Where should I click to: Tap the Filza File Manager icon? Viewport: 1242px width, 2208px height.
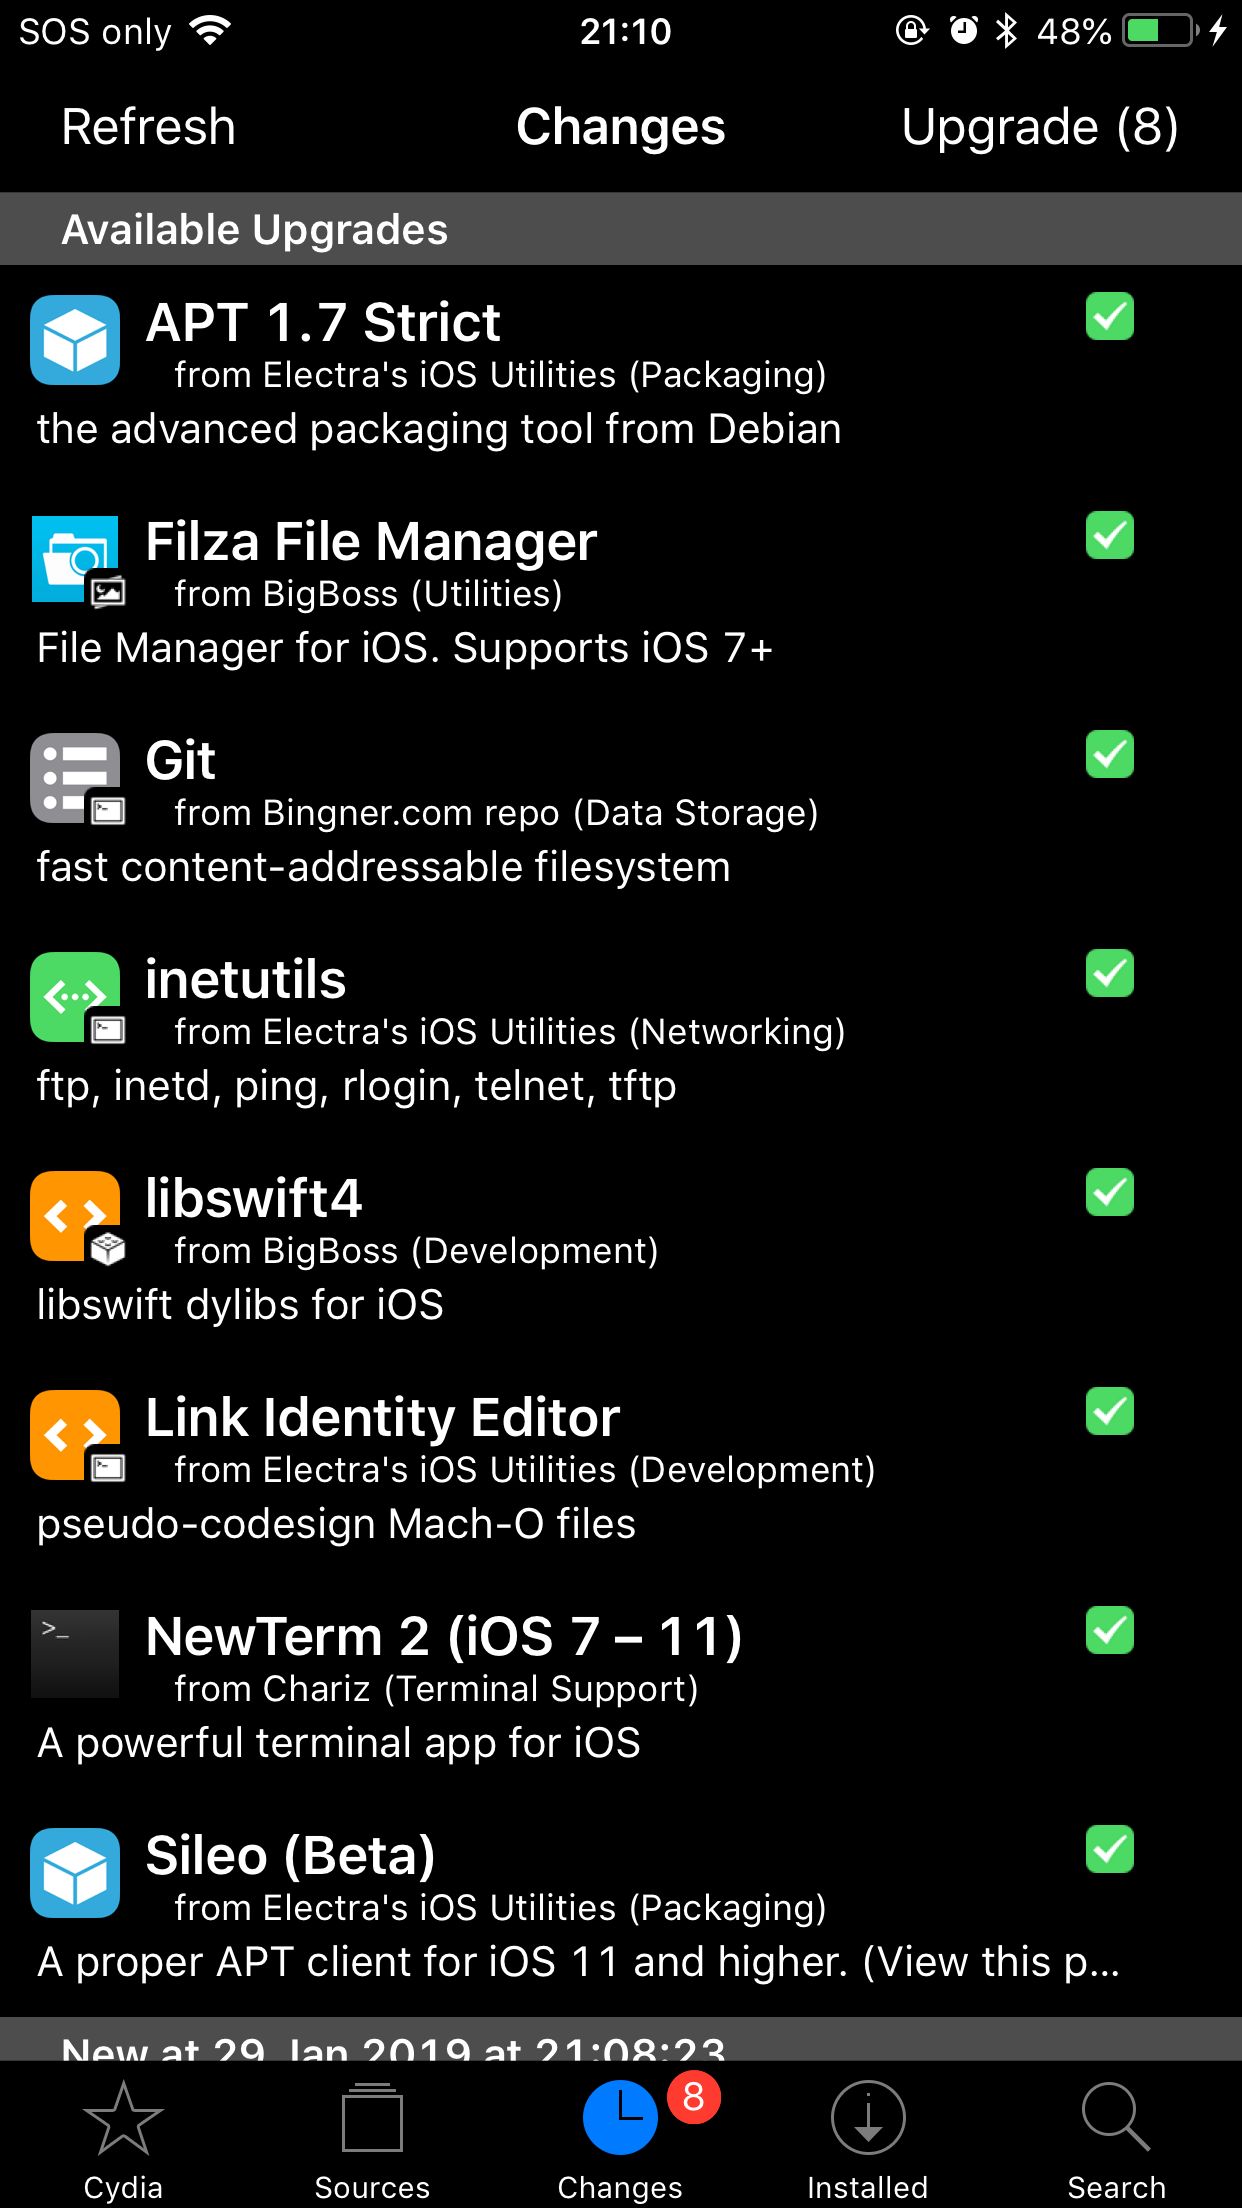pyautogui.click(x=75, y=559)
